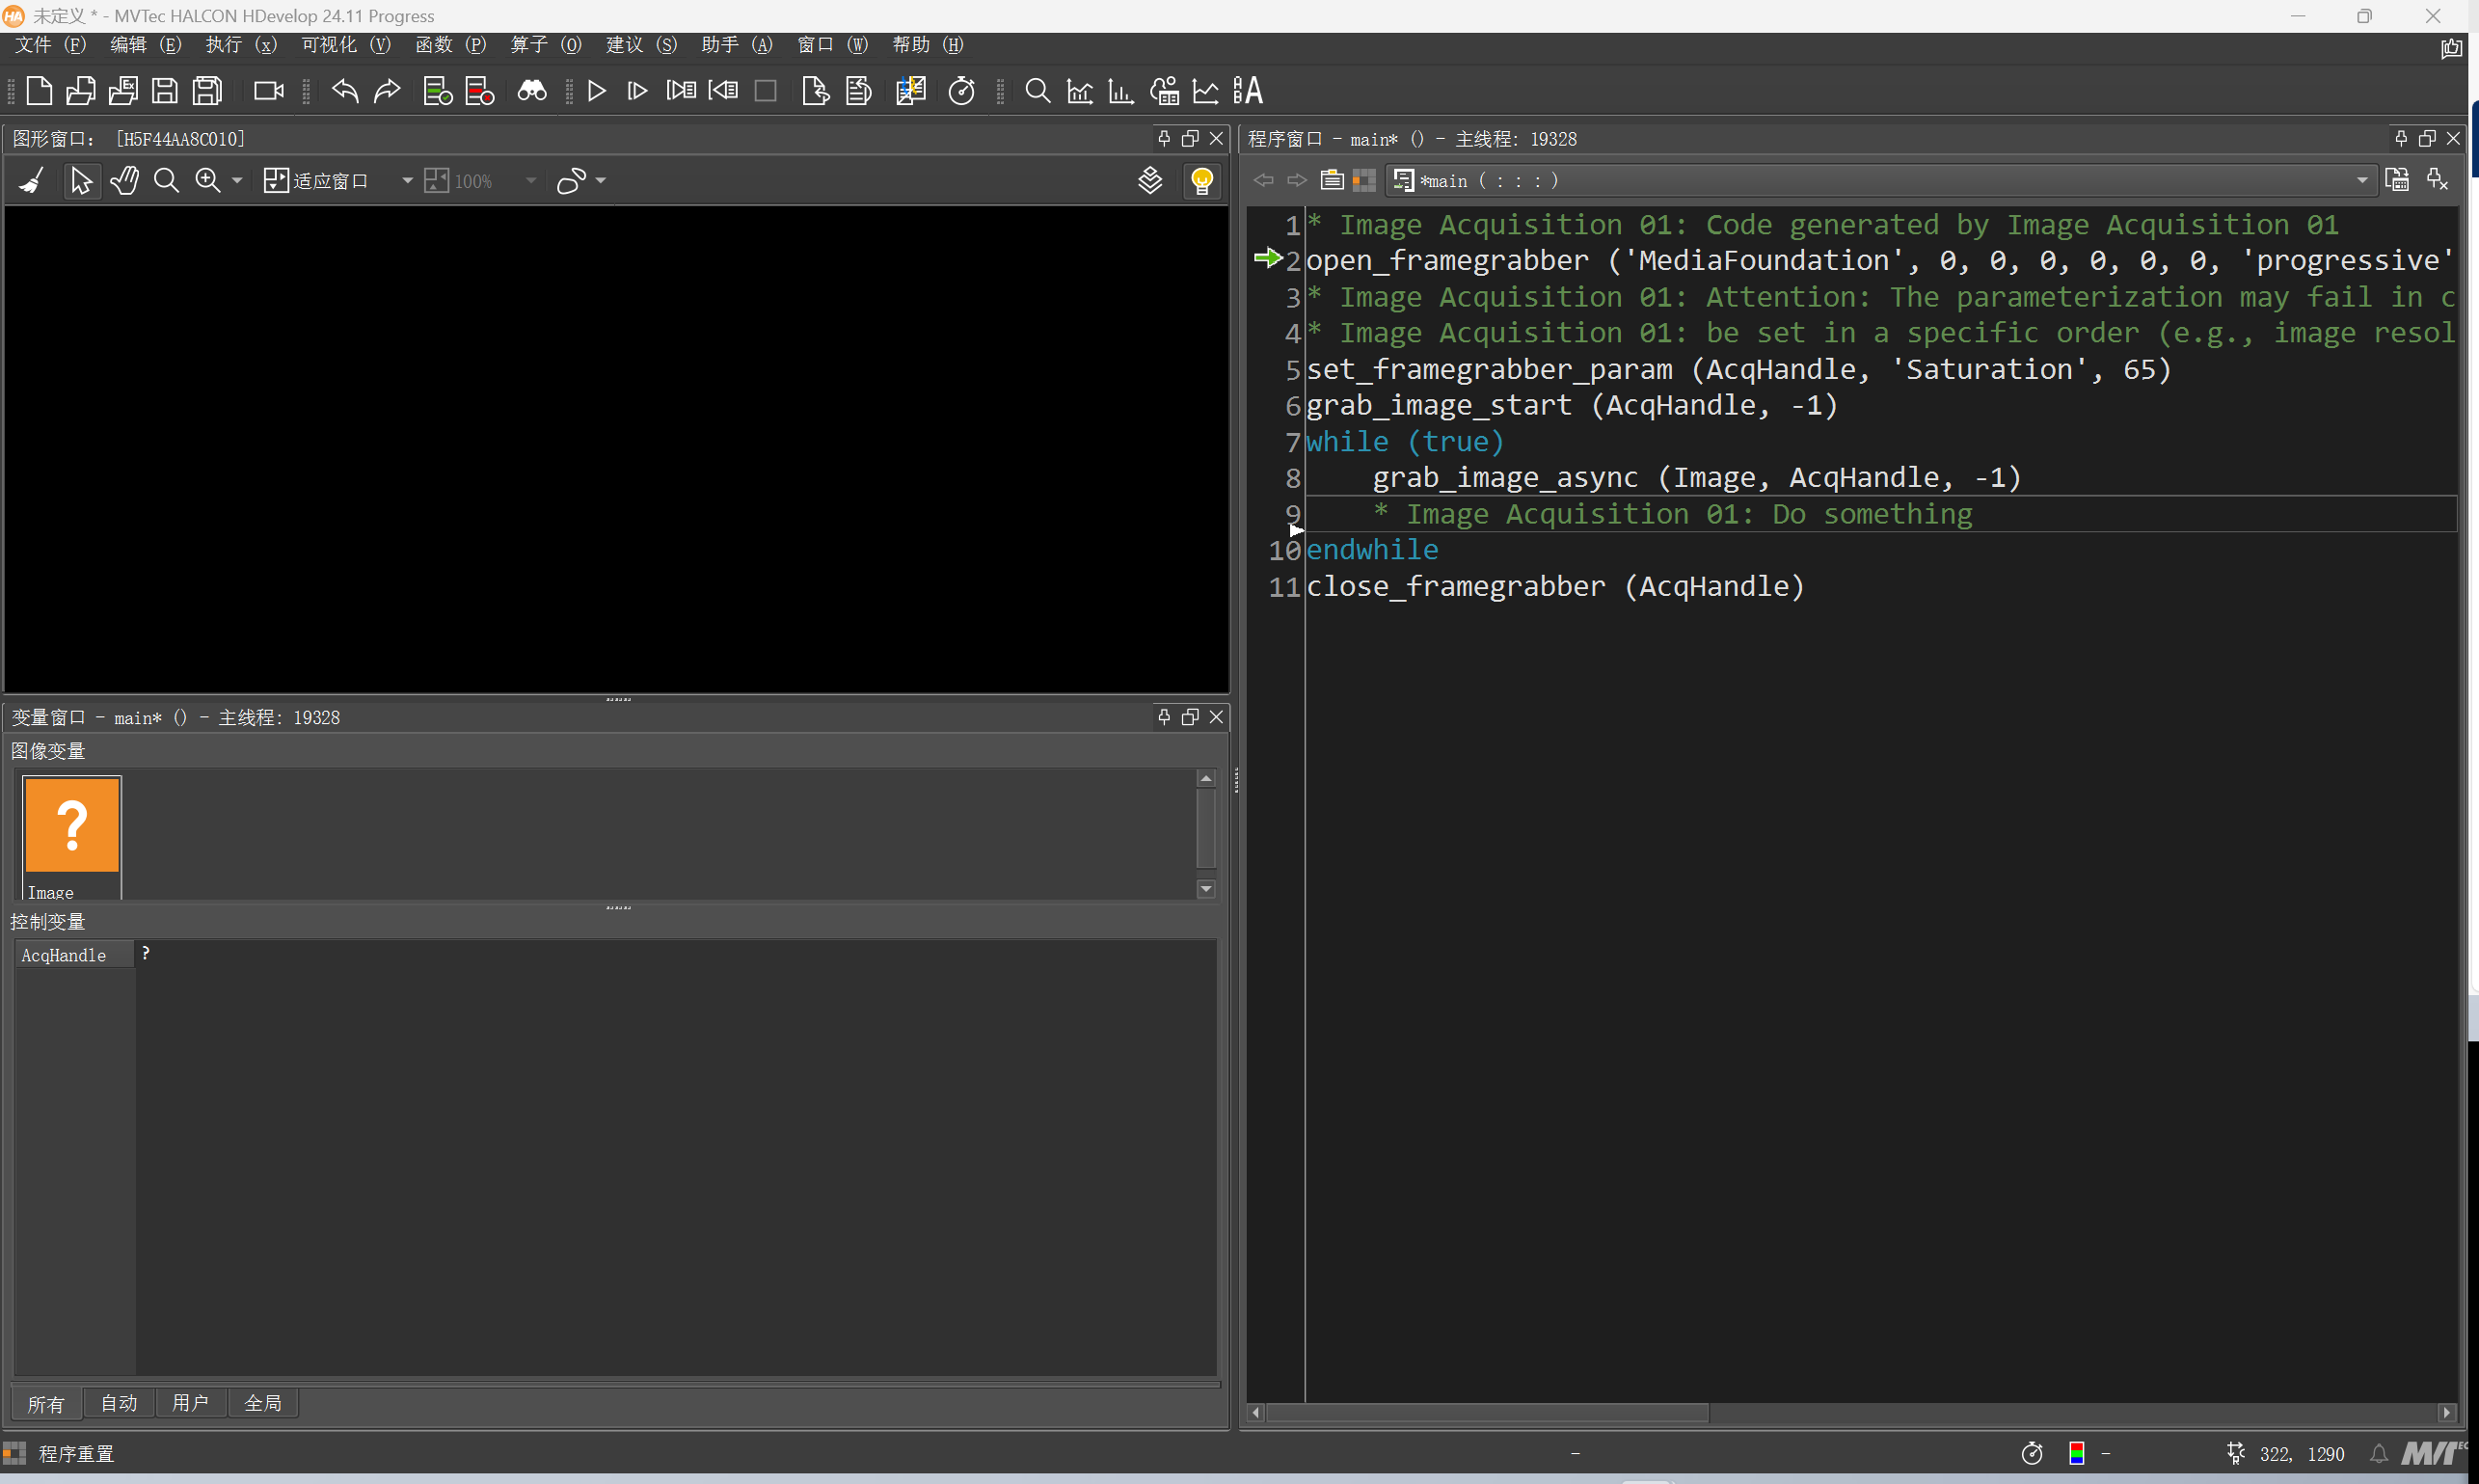The image size is (2479, 1484).
Task: Open the OCR assistant 'A' icon
Action: (1247, 91)
